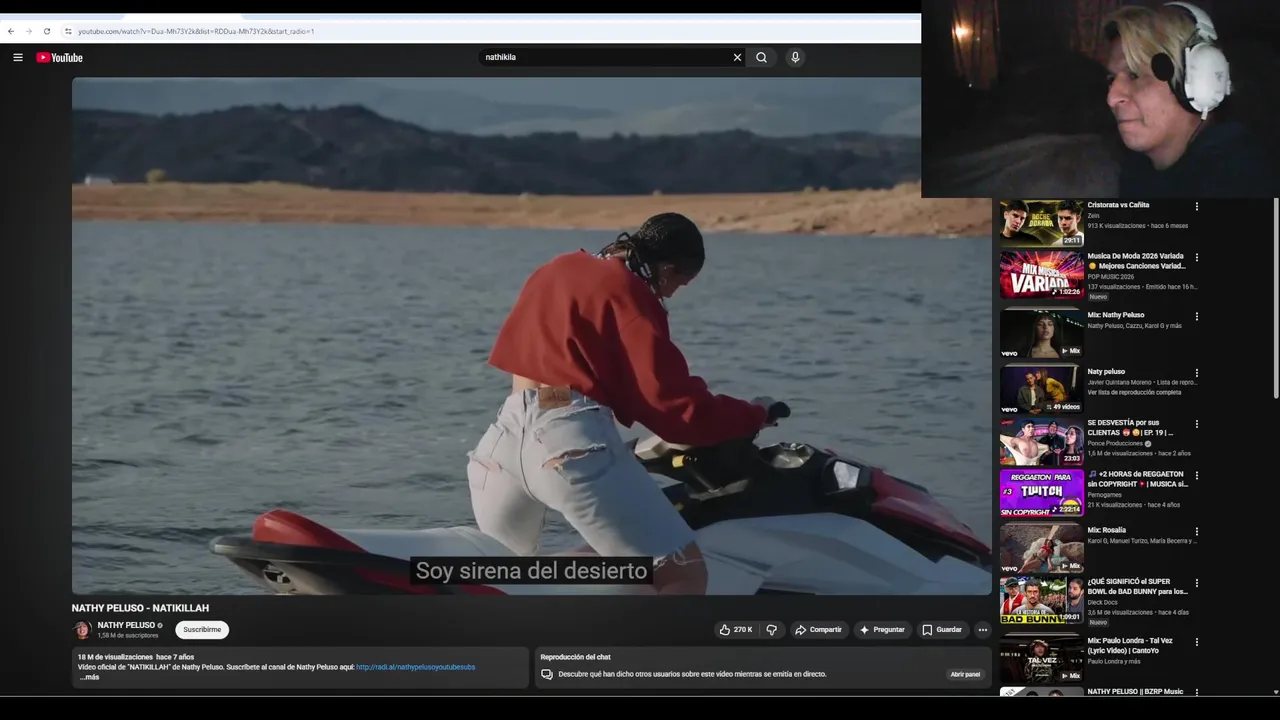Open Musica De Moda 2026 Variada thumbnail

(x=1041, y=275)
